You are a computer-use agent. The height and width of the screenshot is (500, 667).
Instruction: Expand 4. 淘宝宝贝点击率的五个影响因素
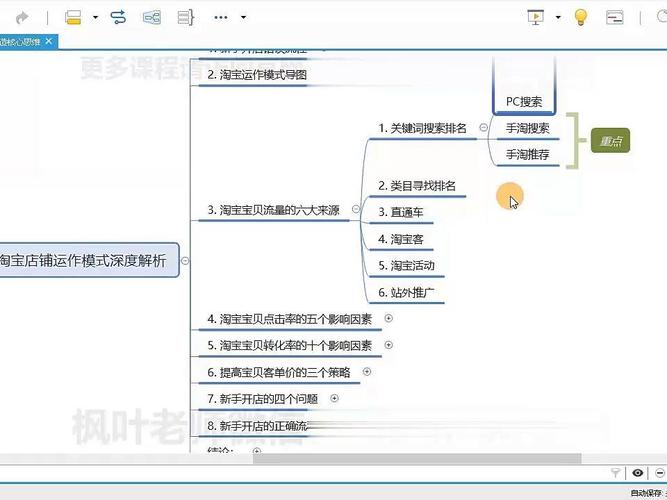pos(388,318)
